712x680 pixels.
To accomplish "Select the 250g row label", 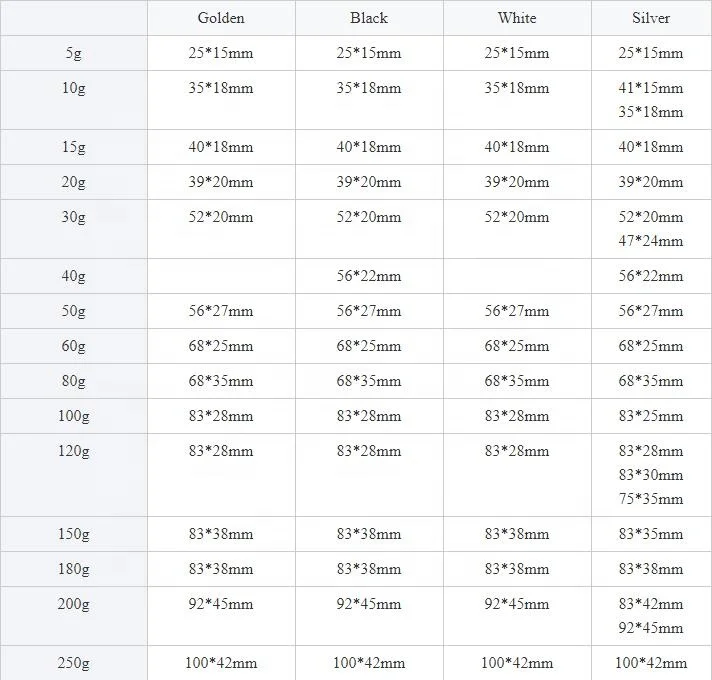I will point(73,662).
